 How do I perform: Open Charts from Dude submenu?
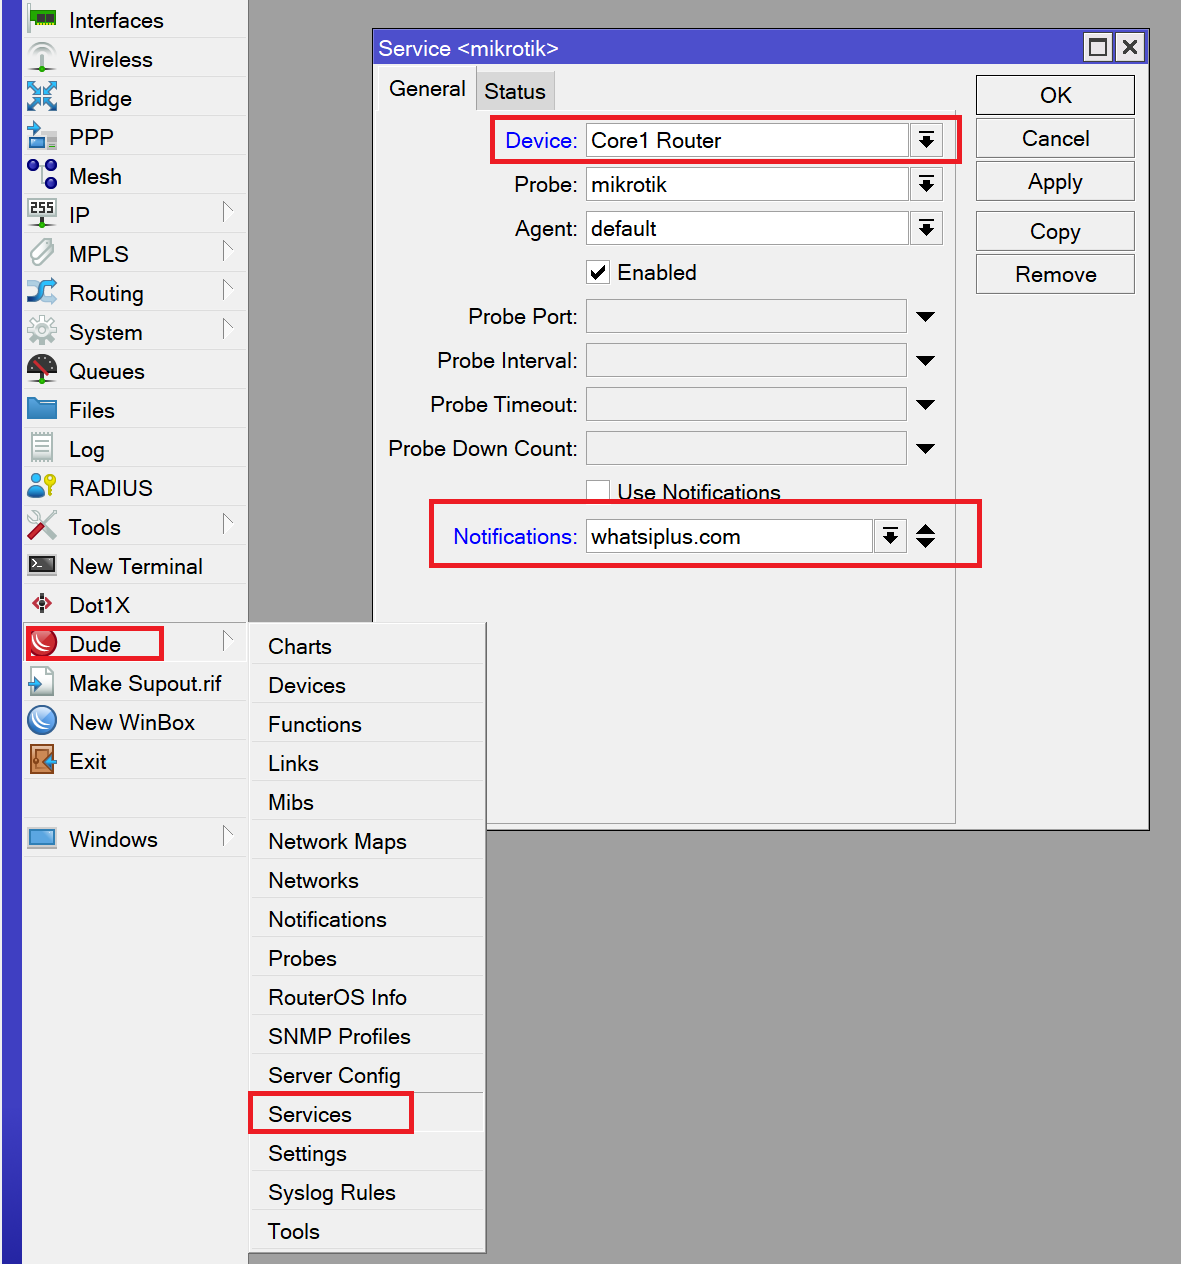tap(367, 646)
